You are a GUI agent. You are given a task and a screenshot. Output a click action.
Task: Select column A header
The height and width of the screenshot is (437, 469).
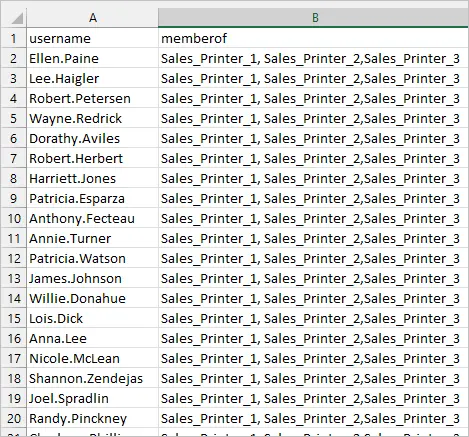point(93,18)
